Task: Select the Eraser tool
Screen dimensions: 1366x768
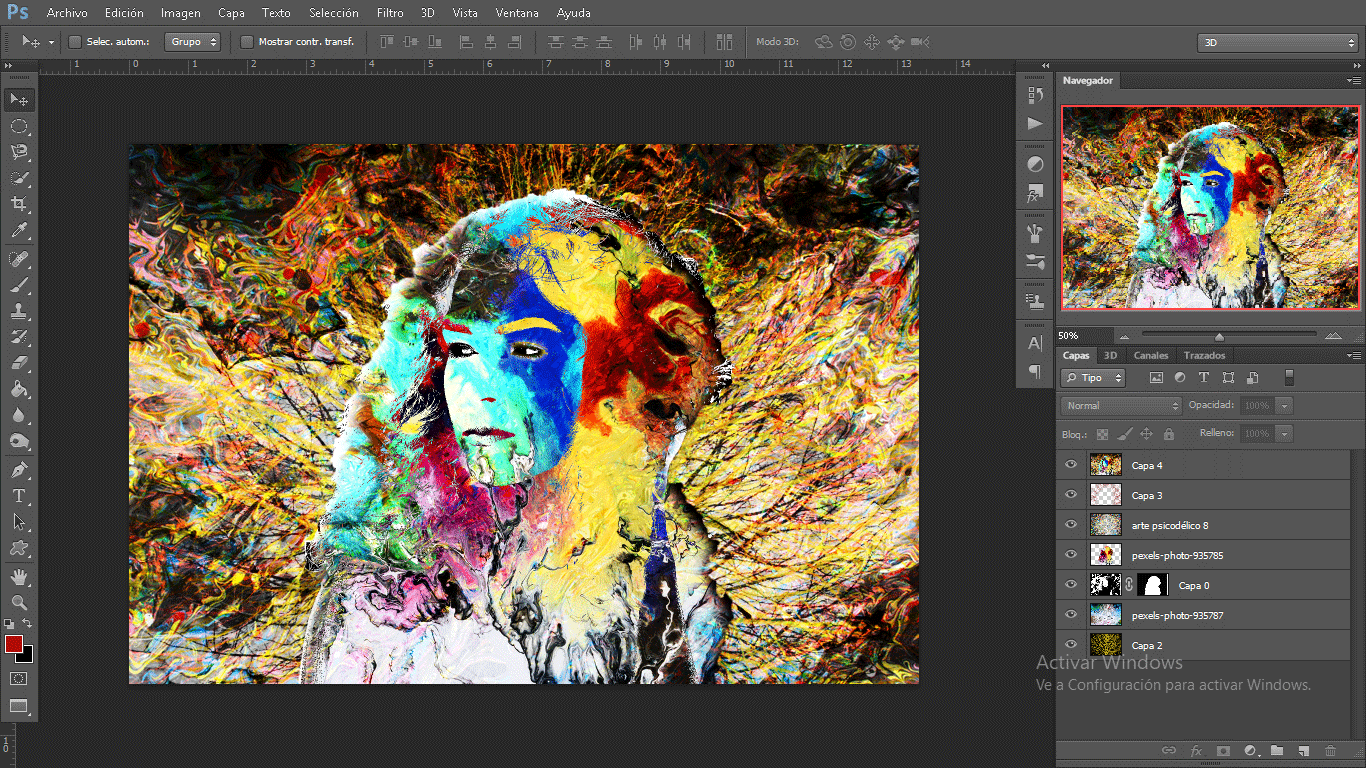Action: pyautogui.click(x=19, y=364)
